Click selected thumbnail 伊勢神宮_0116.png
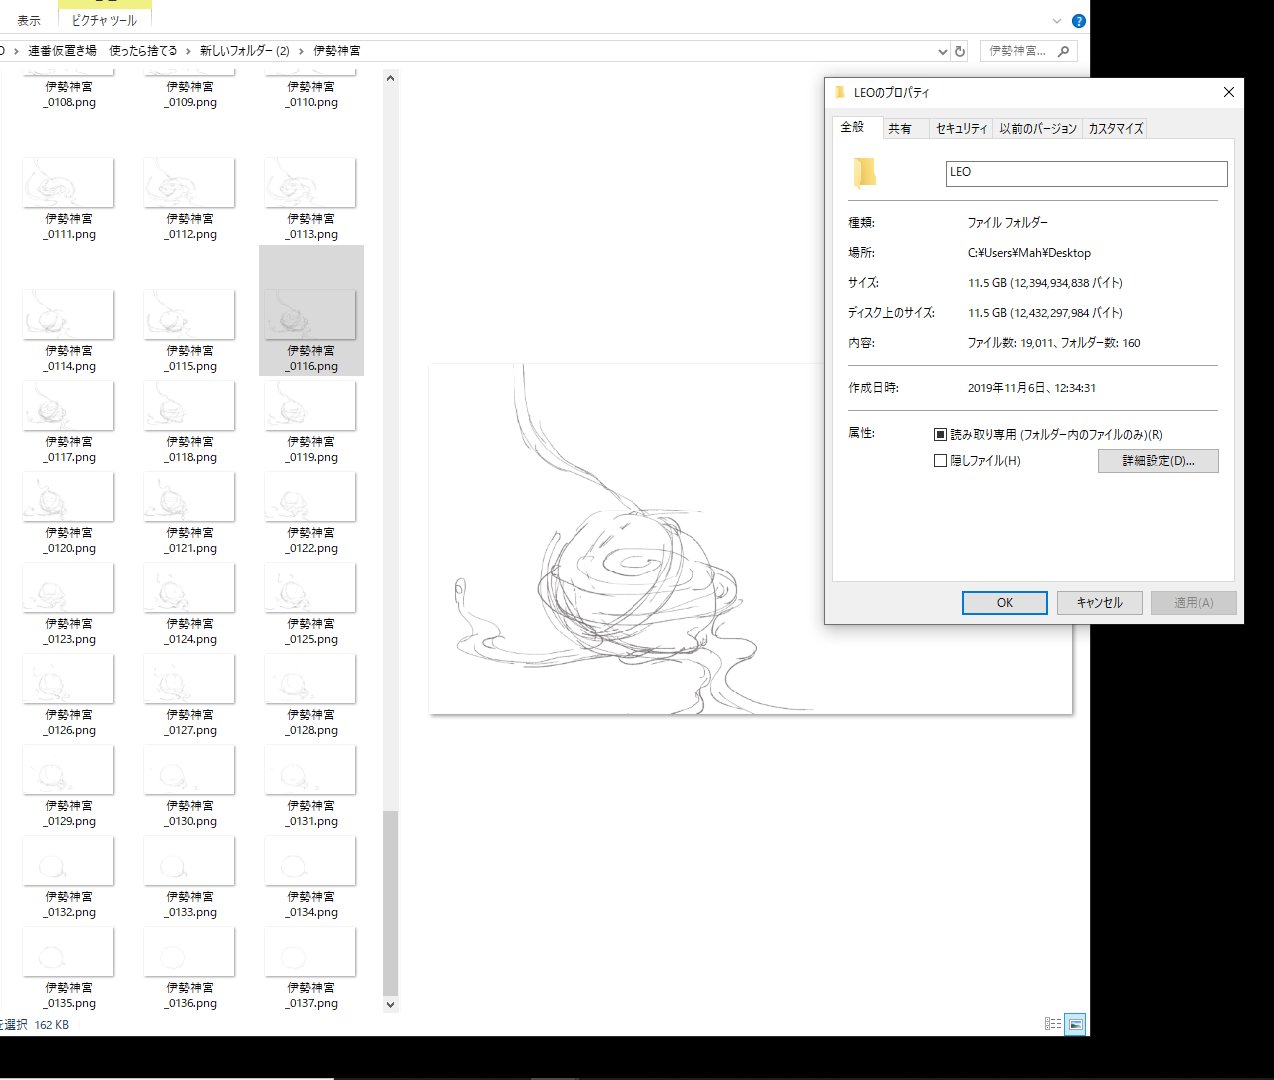 pos(311,311)
